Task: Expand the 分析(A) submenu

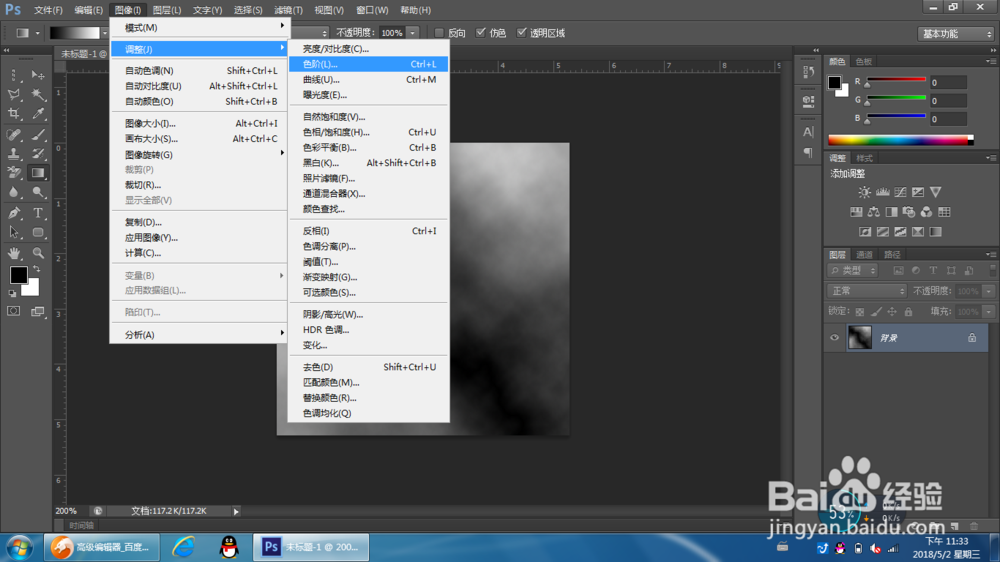Action: click(x=200, y=334)
